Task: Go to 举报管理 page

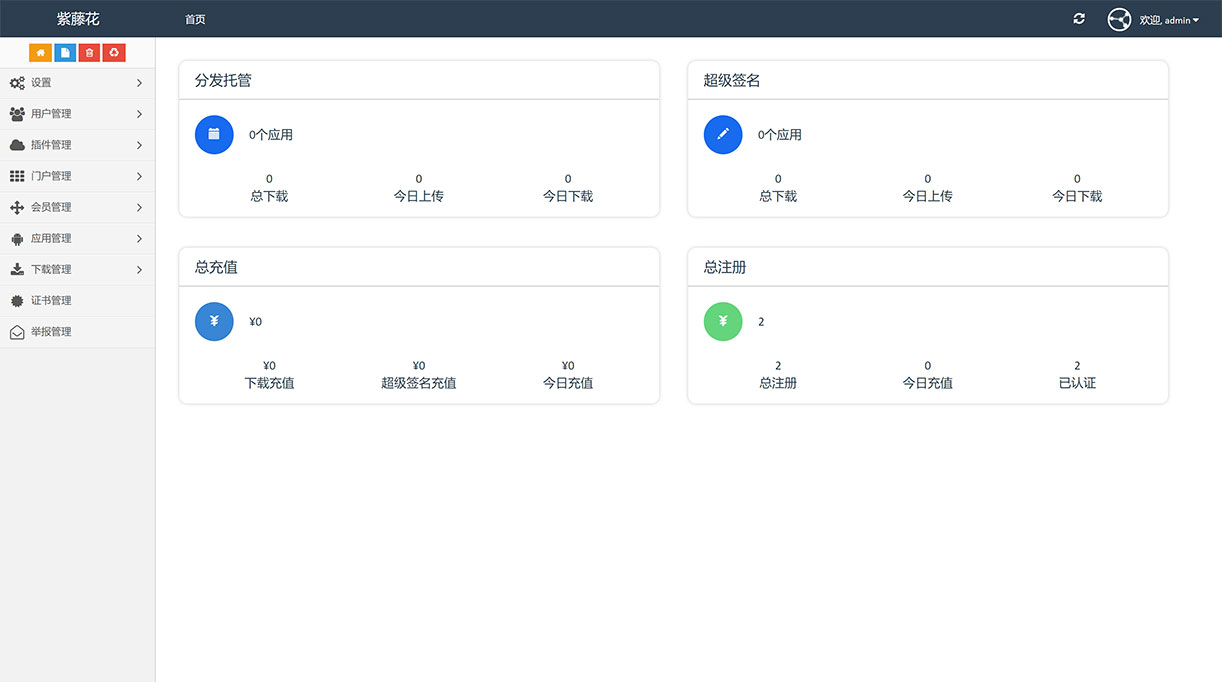Action: 51,332
